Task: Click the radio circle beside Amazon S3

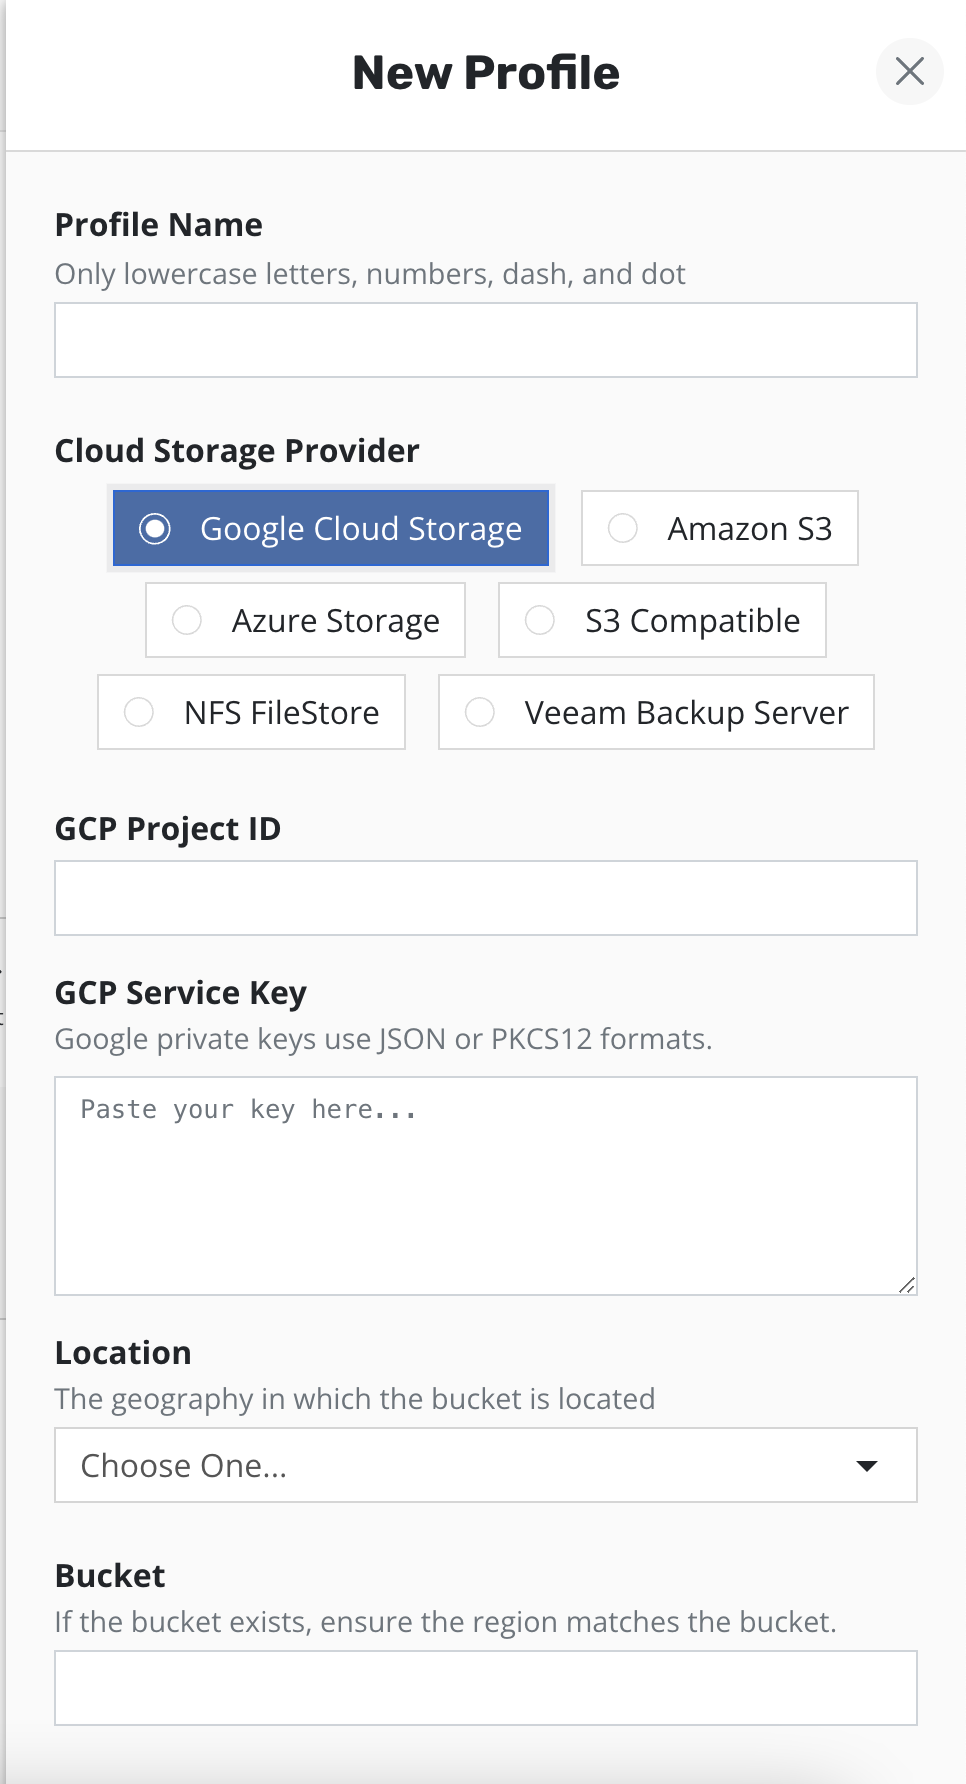Action: click(623, 528)
